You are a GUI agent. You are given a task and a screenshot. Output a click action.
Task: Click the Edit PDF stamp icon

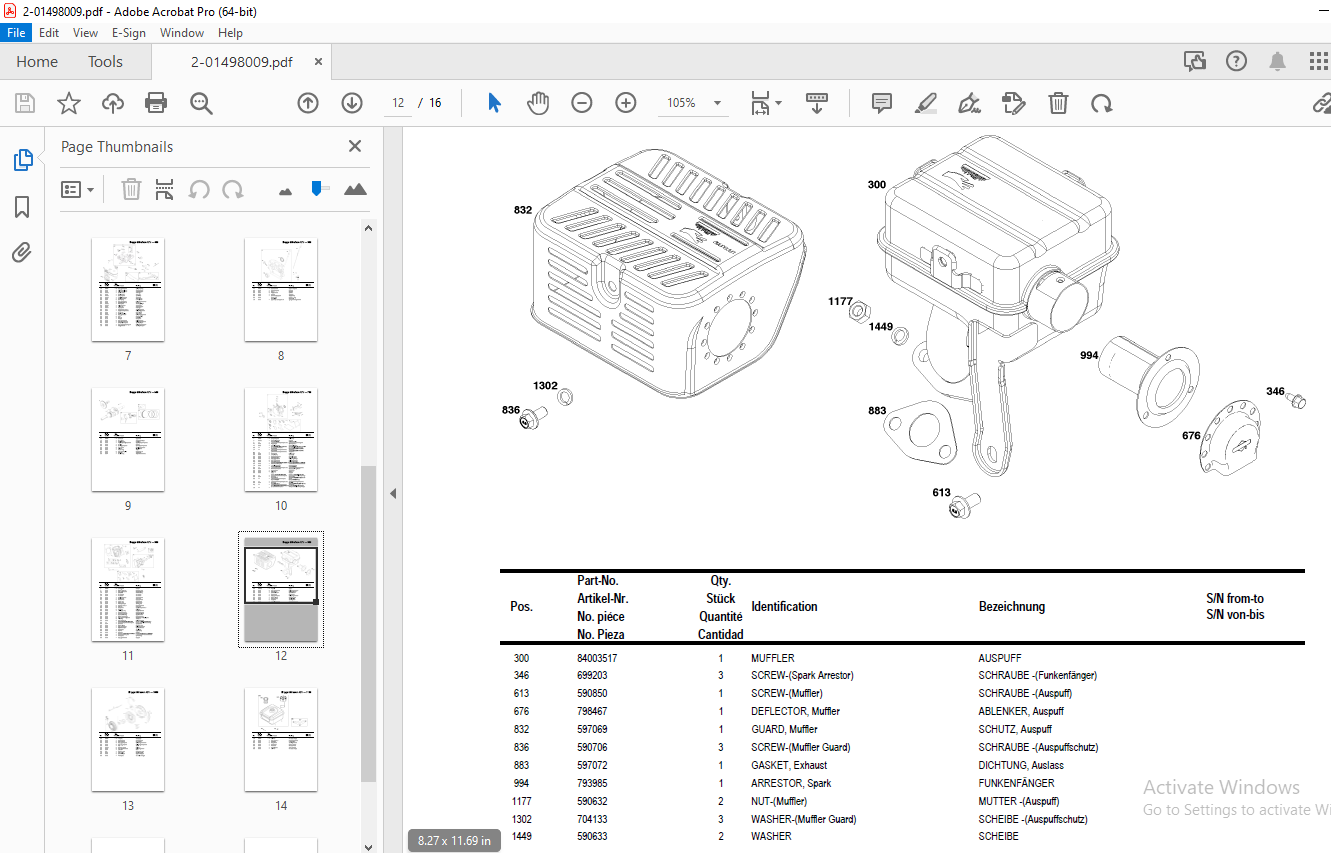[x=1013, y=103]
